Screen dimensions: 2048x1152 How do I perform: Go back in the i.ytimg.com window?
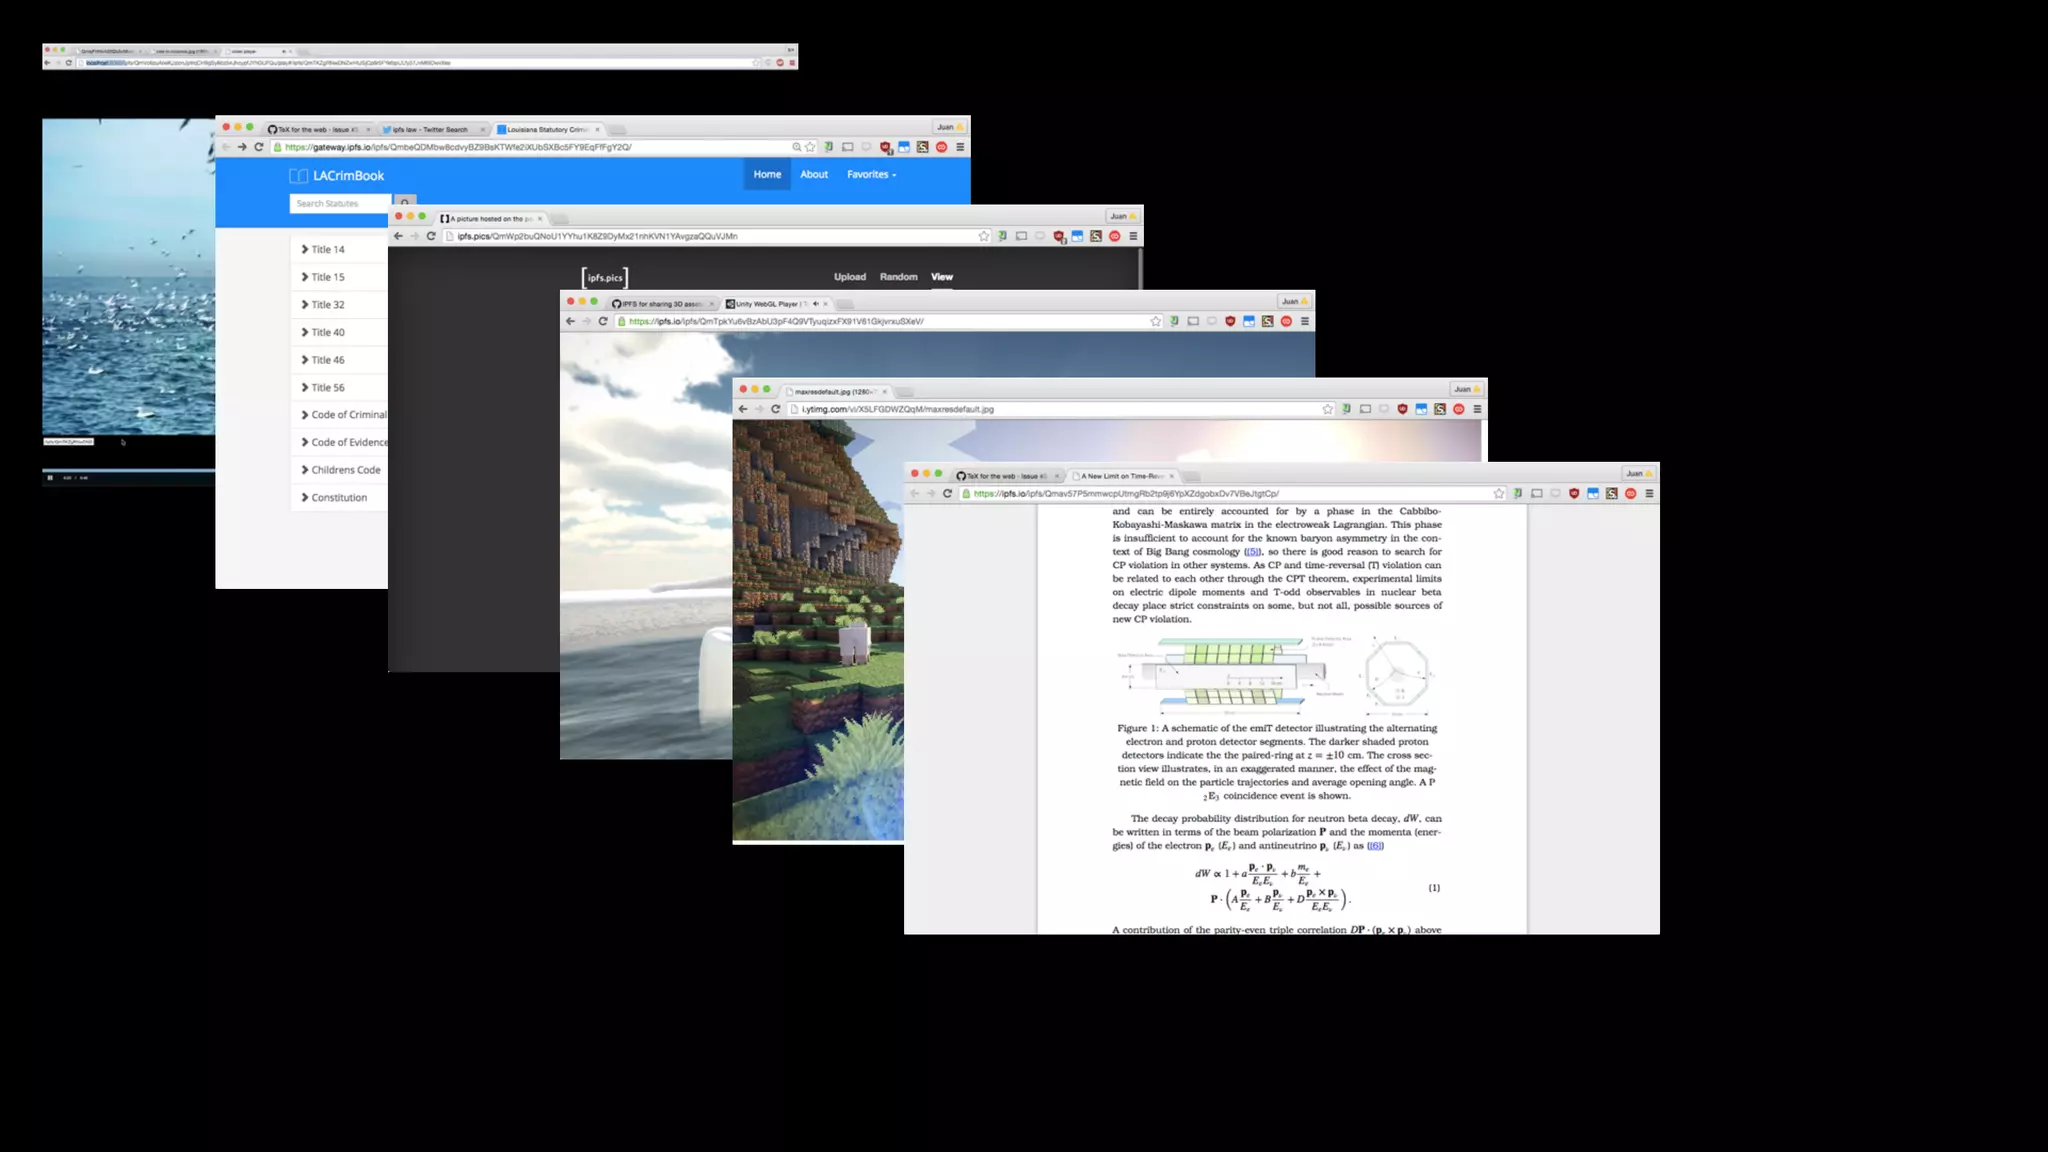742,409
